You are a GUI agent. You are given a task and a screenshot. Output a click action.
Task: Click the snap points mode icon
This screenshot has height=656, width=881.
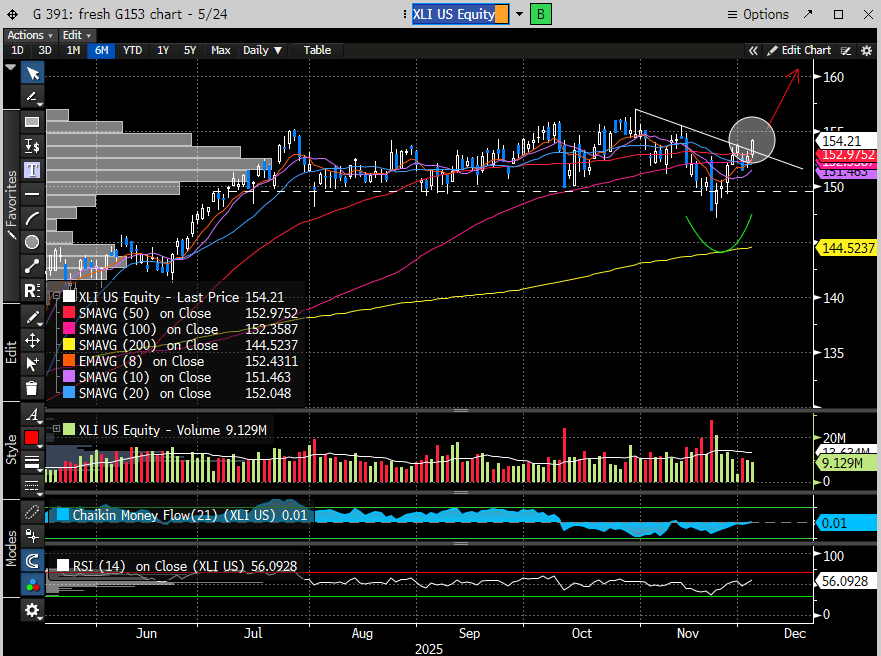pyautogui.click(x=33, y=536)
